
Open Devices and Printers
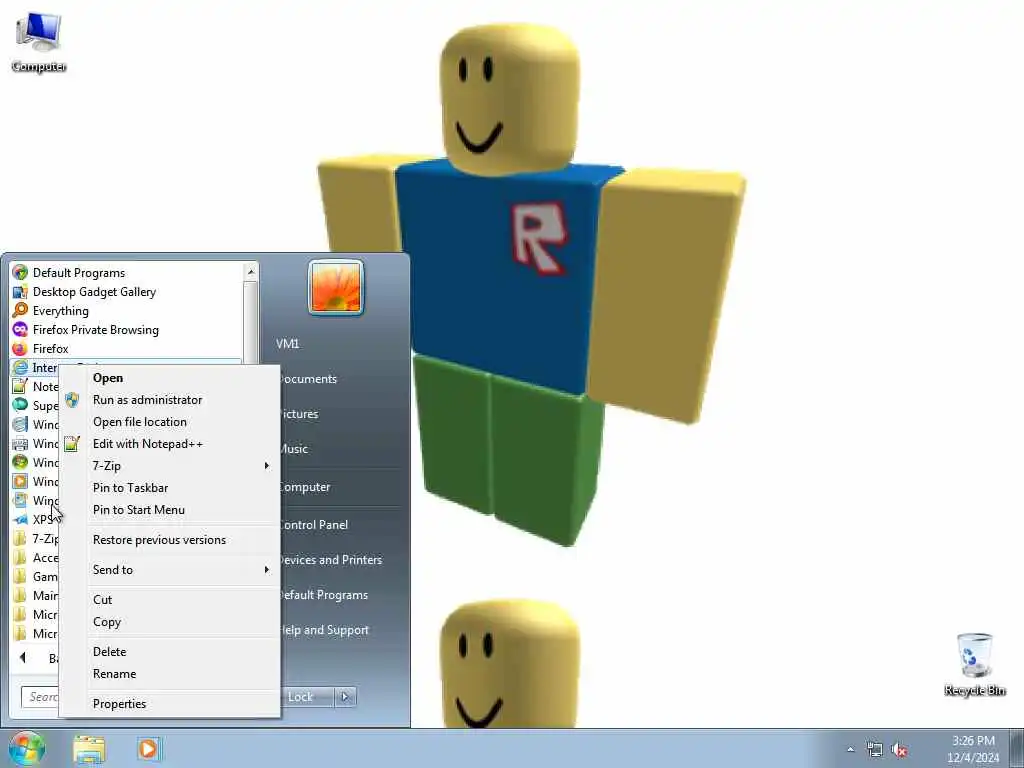[330, 560]
